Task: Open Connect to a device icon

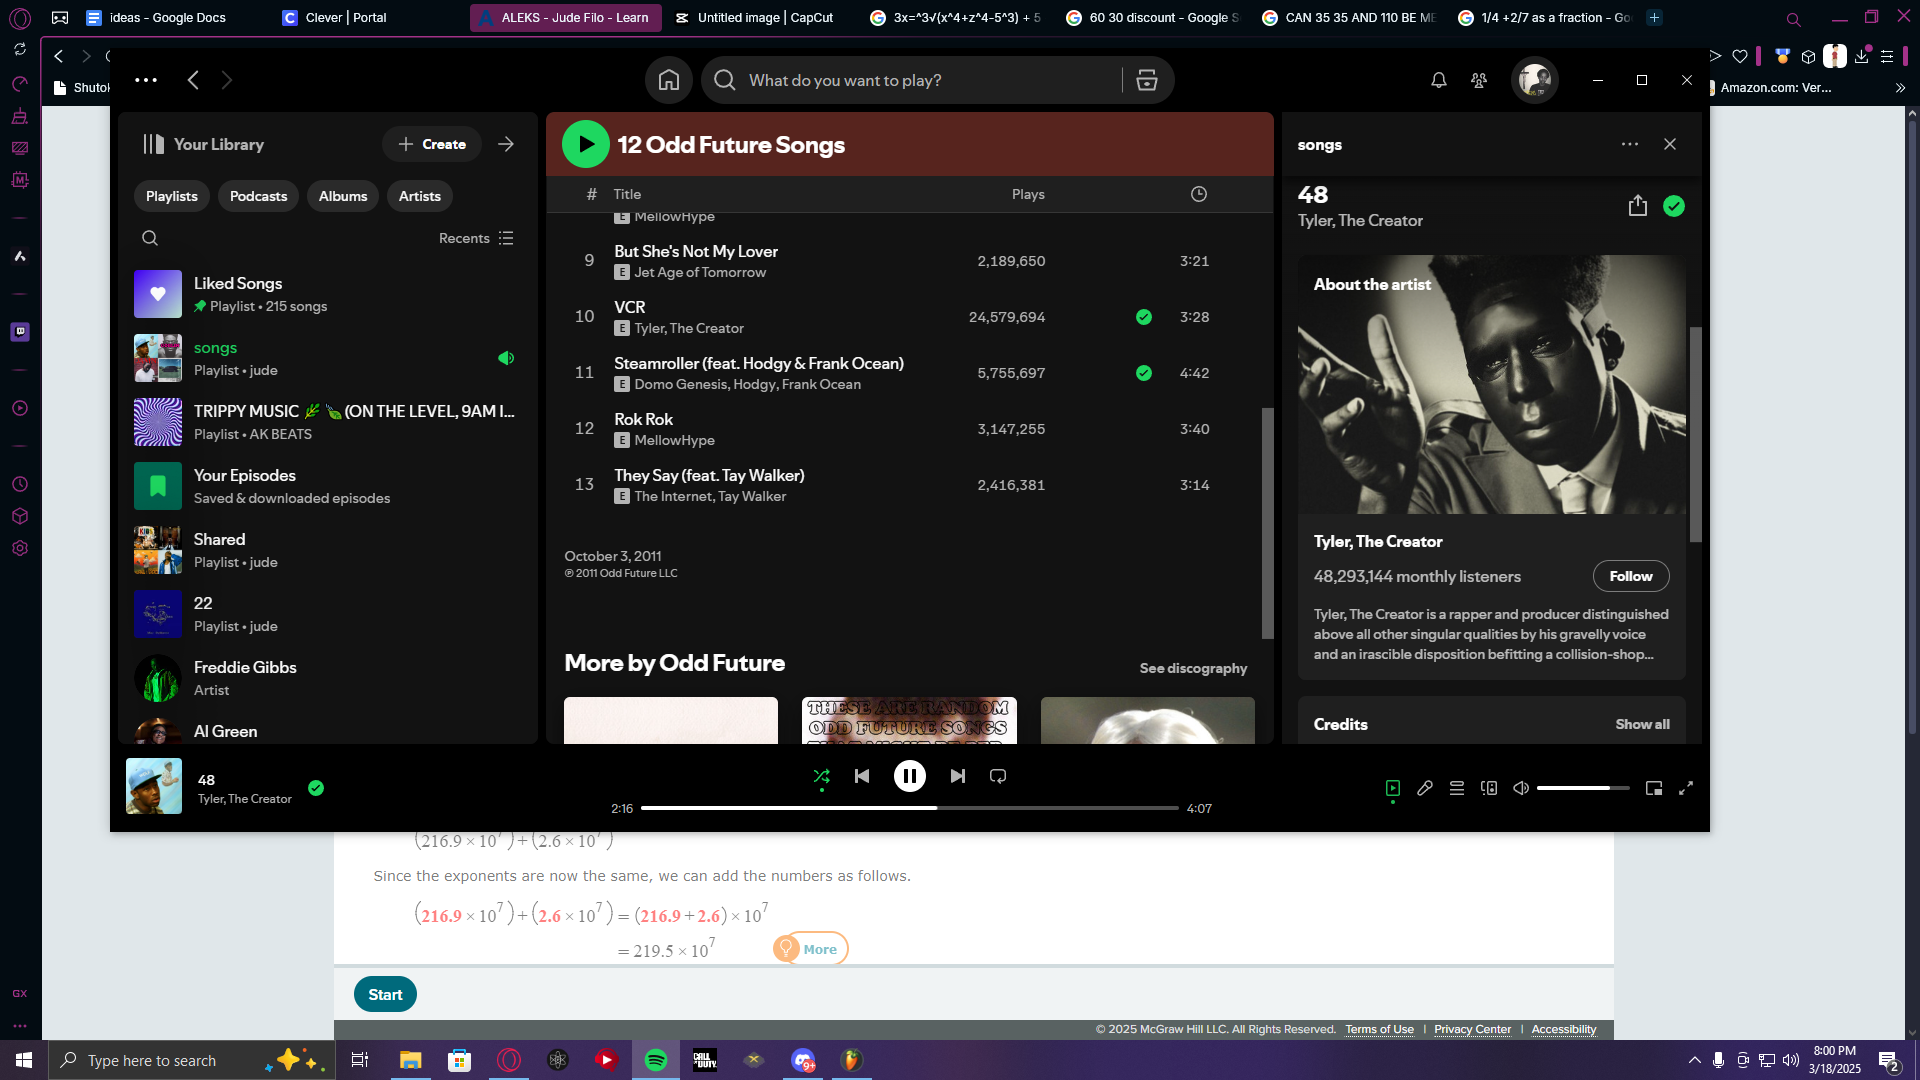Action: [x=1489, y=788]
